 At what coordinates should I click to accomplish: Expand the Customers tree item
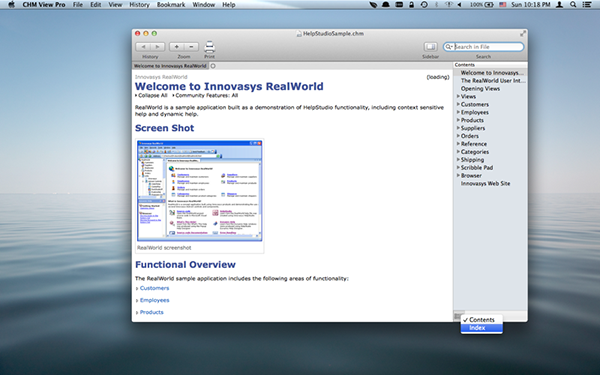coord(458,104)
